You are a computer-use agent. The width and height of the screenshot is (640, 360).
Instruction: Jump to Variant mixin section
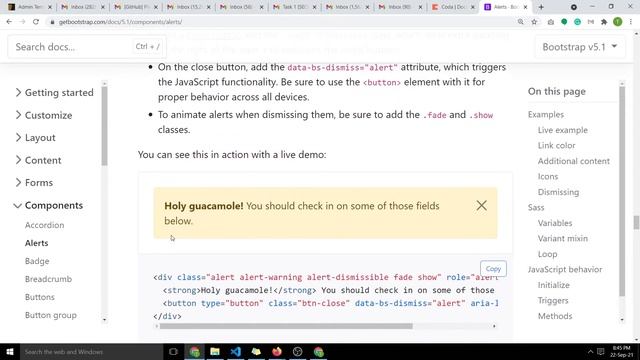point(562,238)
